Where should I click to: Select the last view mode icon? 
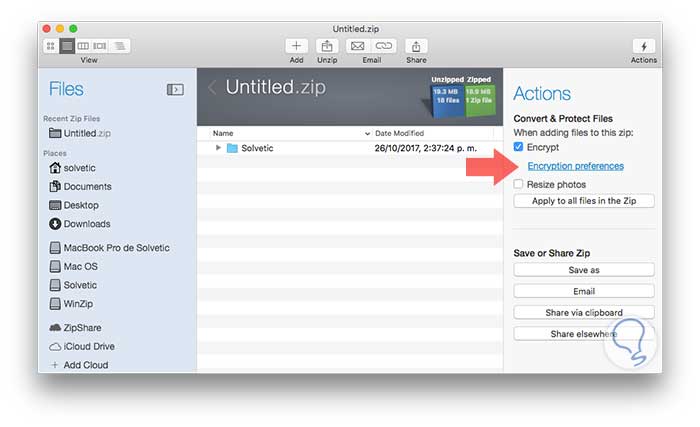[x=119, y=46]
